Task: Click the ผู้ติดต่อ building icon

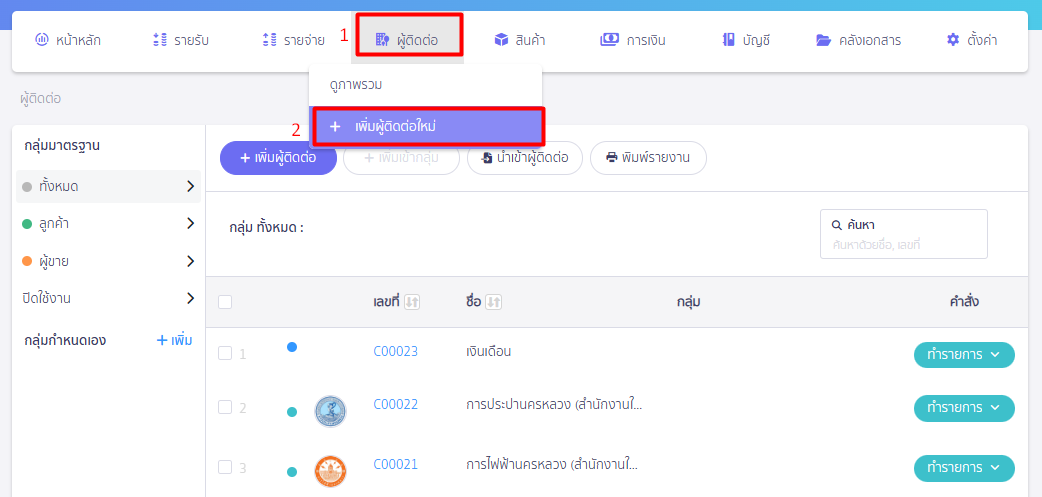Action: coord(382,40)
